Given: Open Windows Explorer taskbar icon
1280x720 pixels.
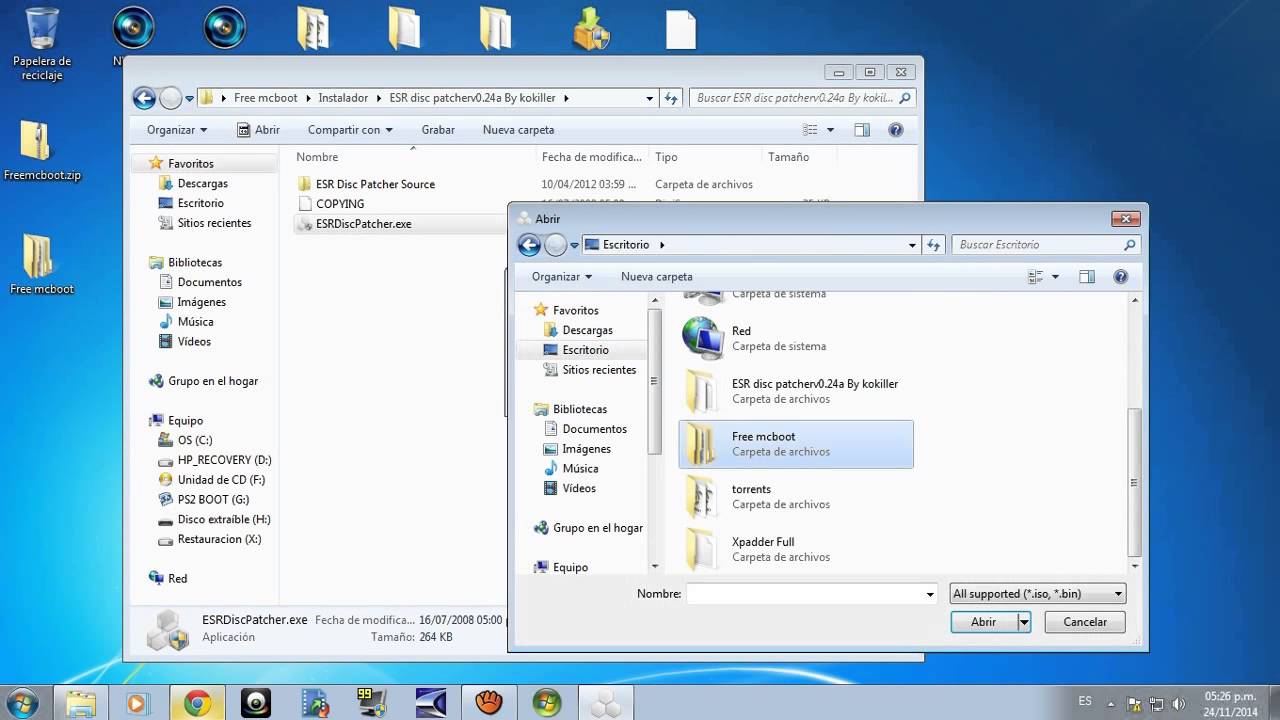Looking at the screenshot, I should point(81,704).
